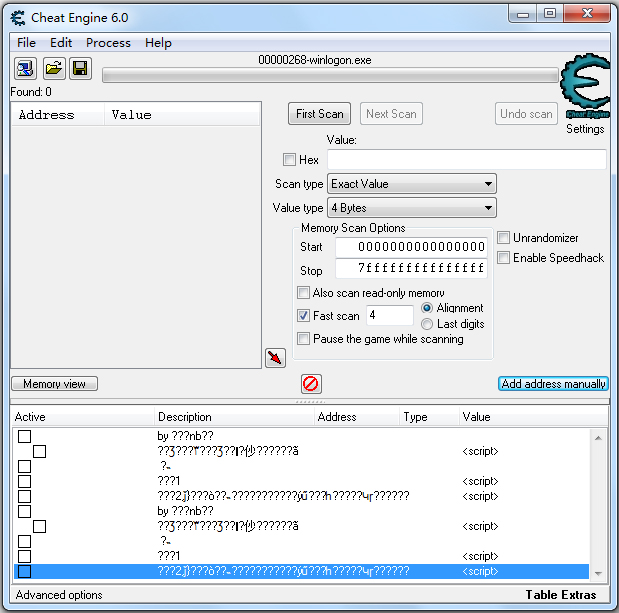Click the Stop address field
Image resolution: width=619 pixels, height=613 pixels.
[411, 268]
